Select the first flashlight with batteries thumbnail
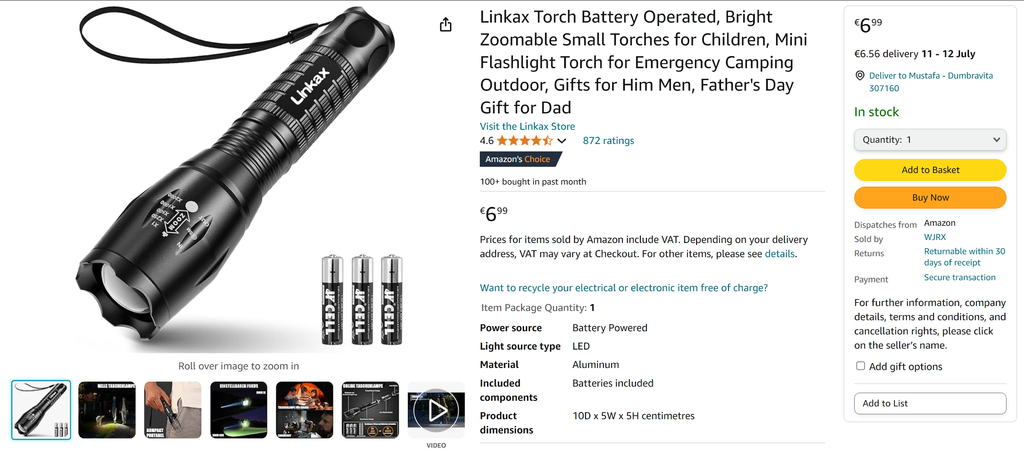1024x450 pixels. coord(41,410)
